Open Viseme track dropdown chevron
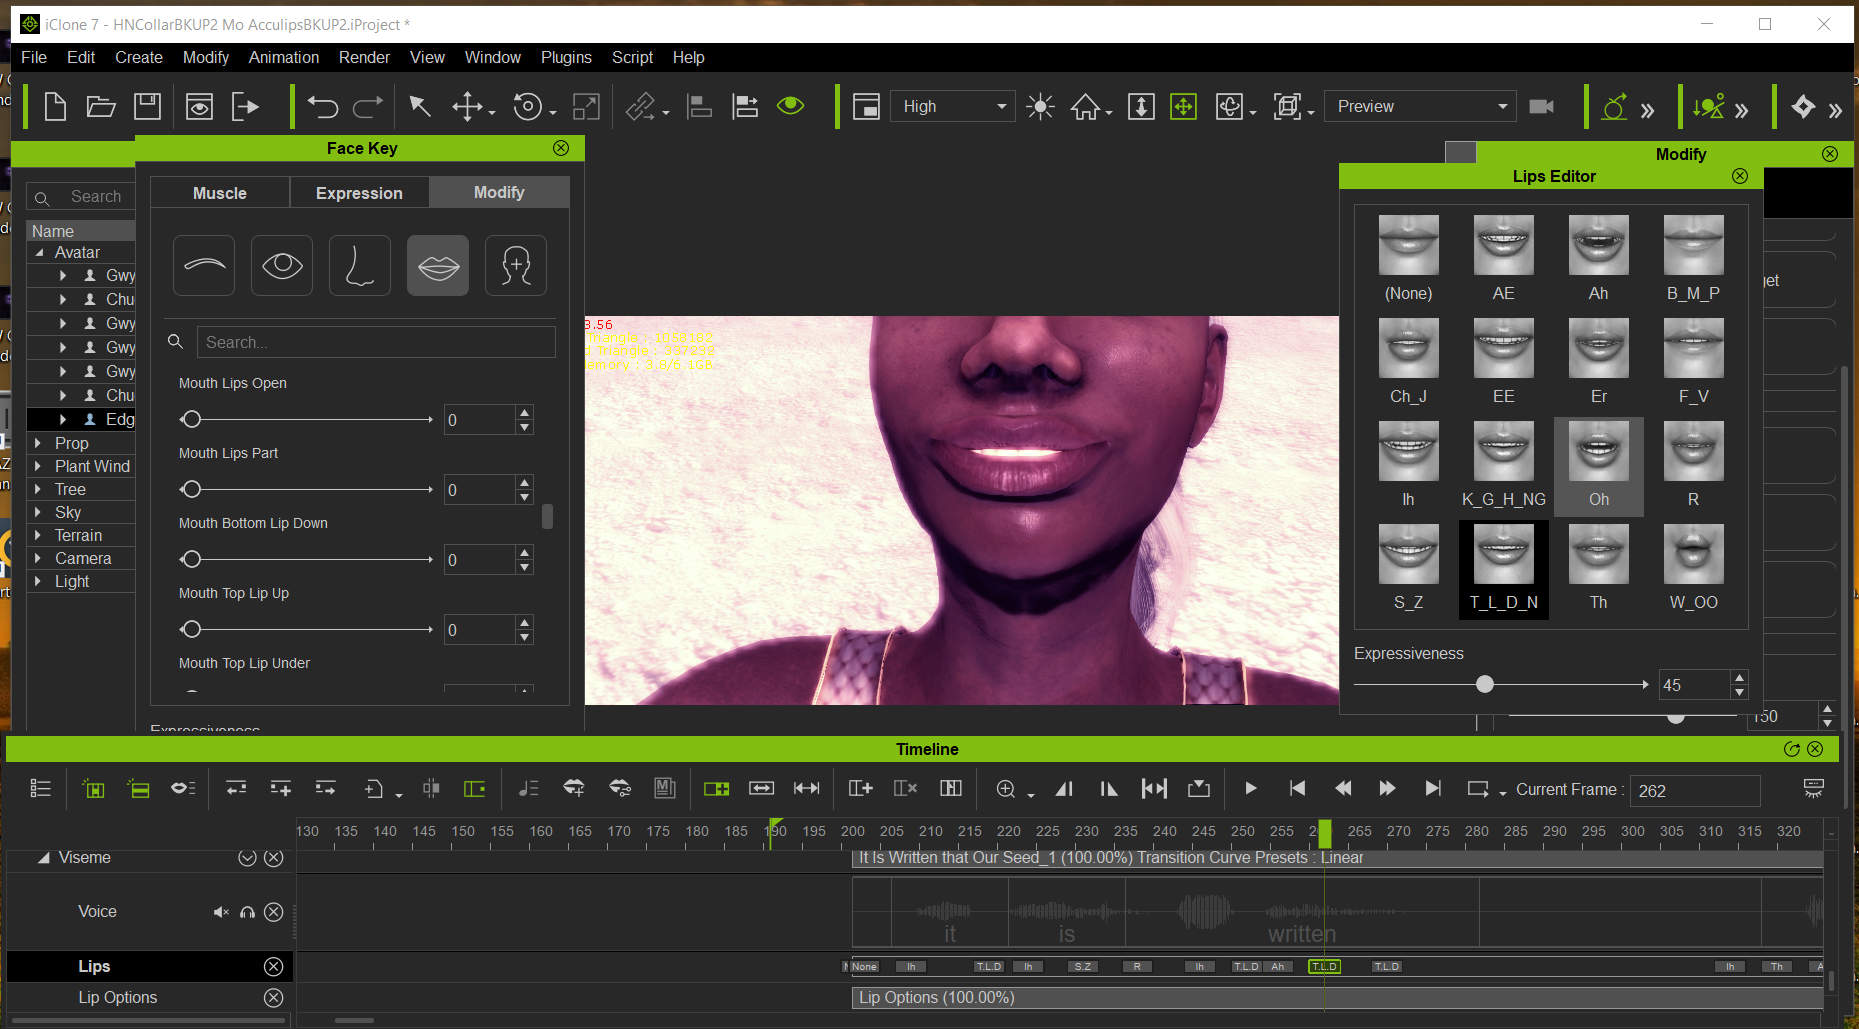This screenshot has height=1029, width=1859. click(247, 858)
